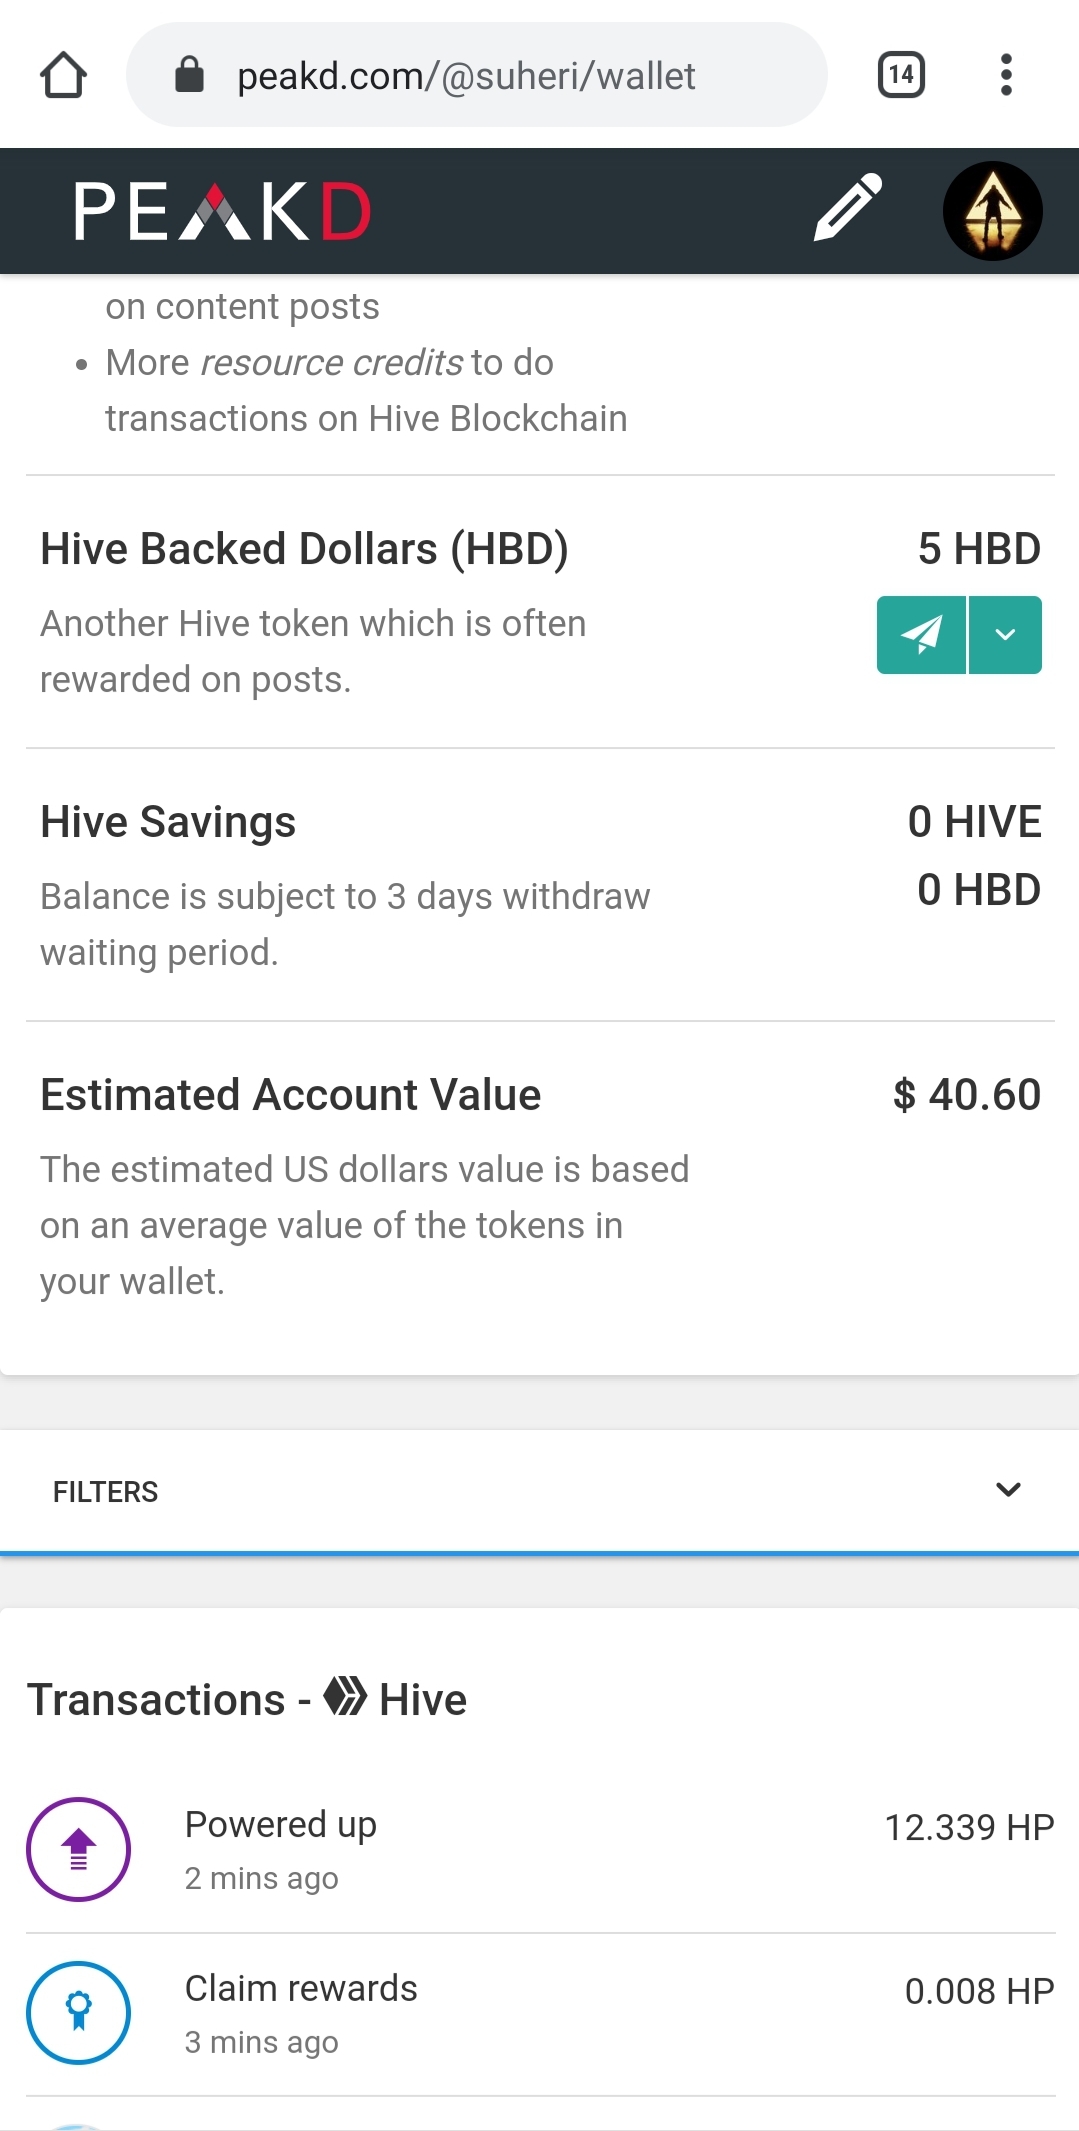Tap the lock icon in the address bar

[x=189, y=75]
